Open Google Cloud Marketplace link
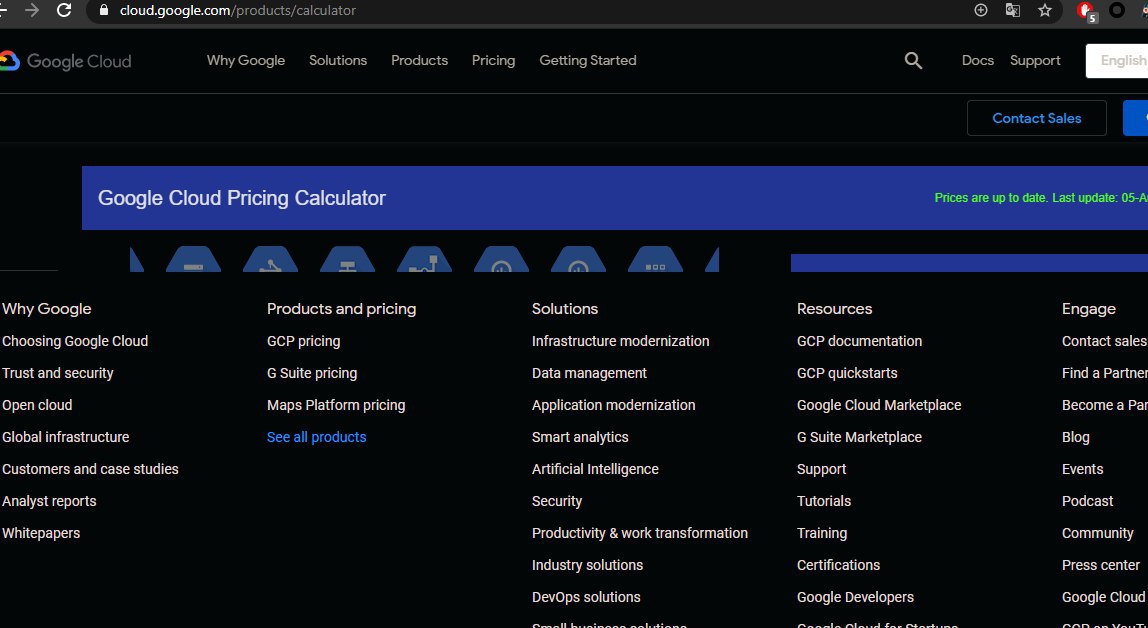Image resolution: width=1148 pixels, height=628 pixels. (879, 405)
